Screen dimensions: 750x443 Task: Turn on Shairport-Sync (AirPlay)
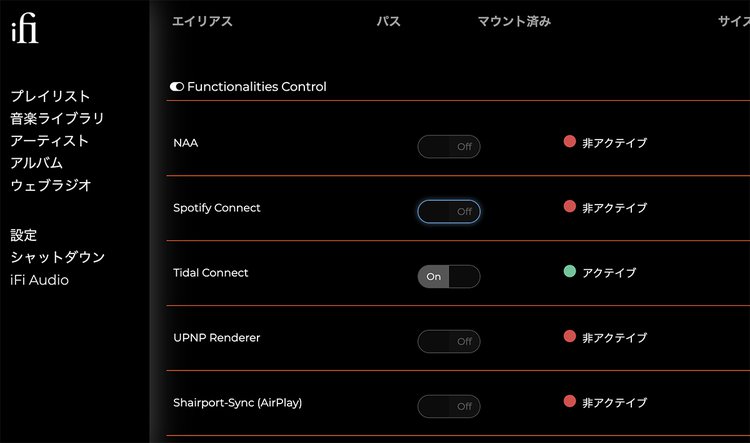pos(449,407)
